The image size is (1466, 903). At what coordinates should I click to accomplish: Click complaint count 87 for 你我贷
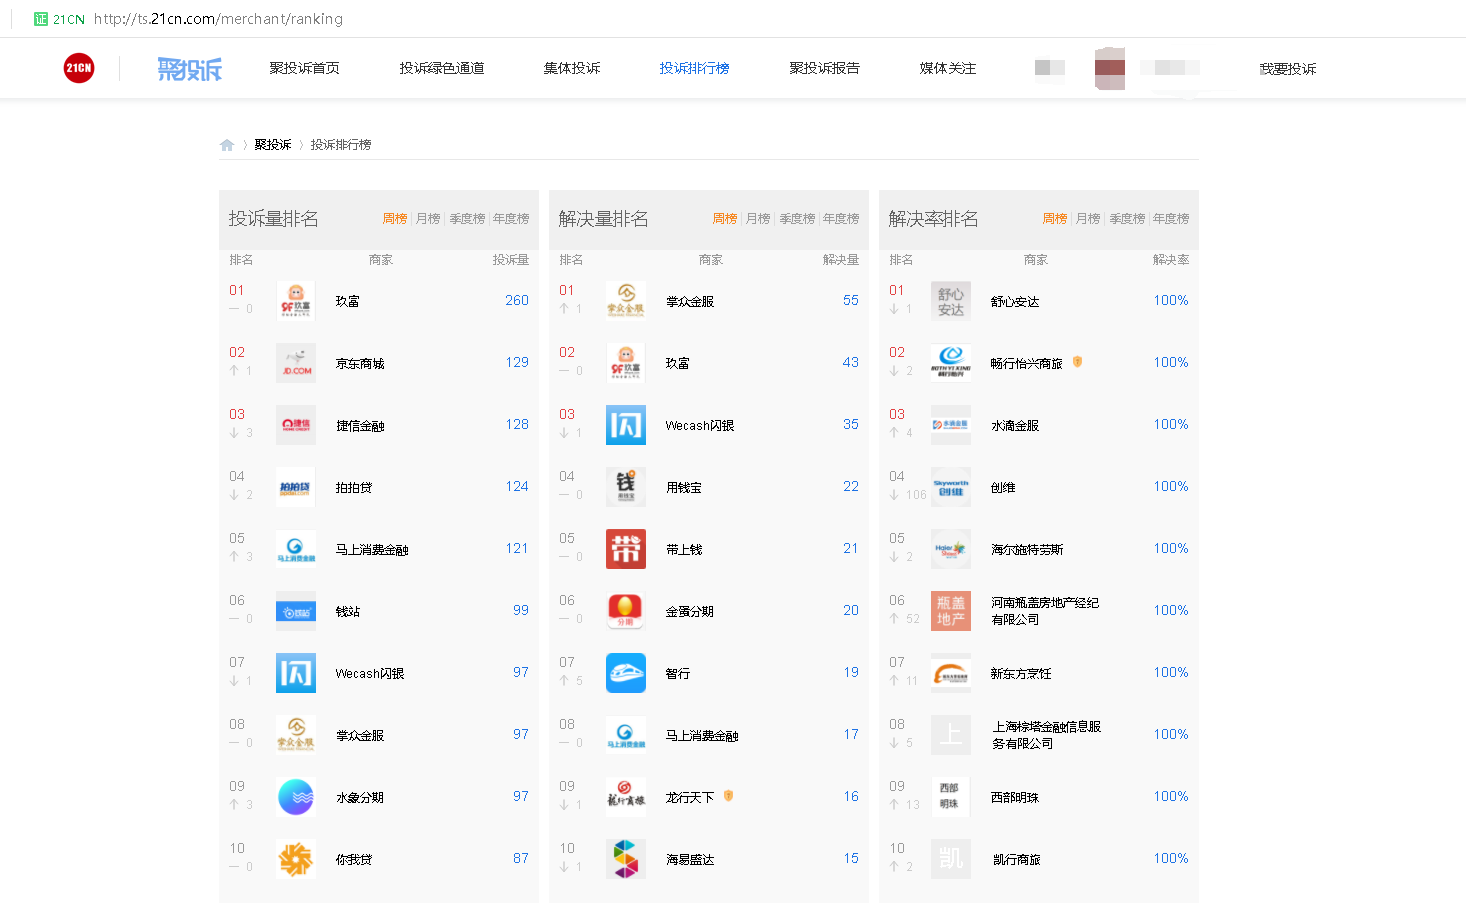pyautogui.click(x=521, y=858)
